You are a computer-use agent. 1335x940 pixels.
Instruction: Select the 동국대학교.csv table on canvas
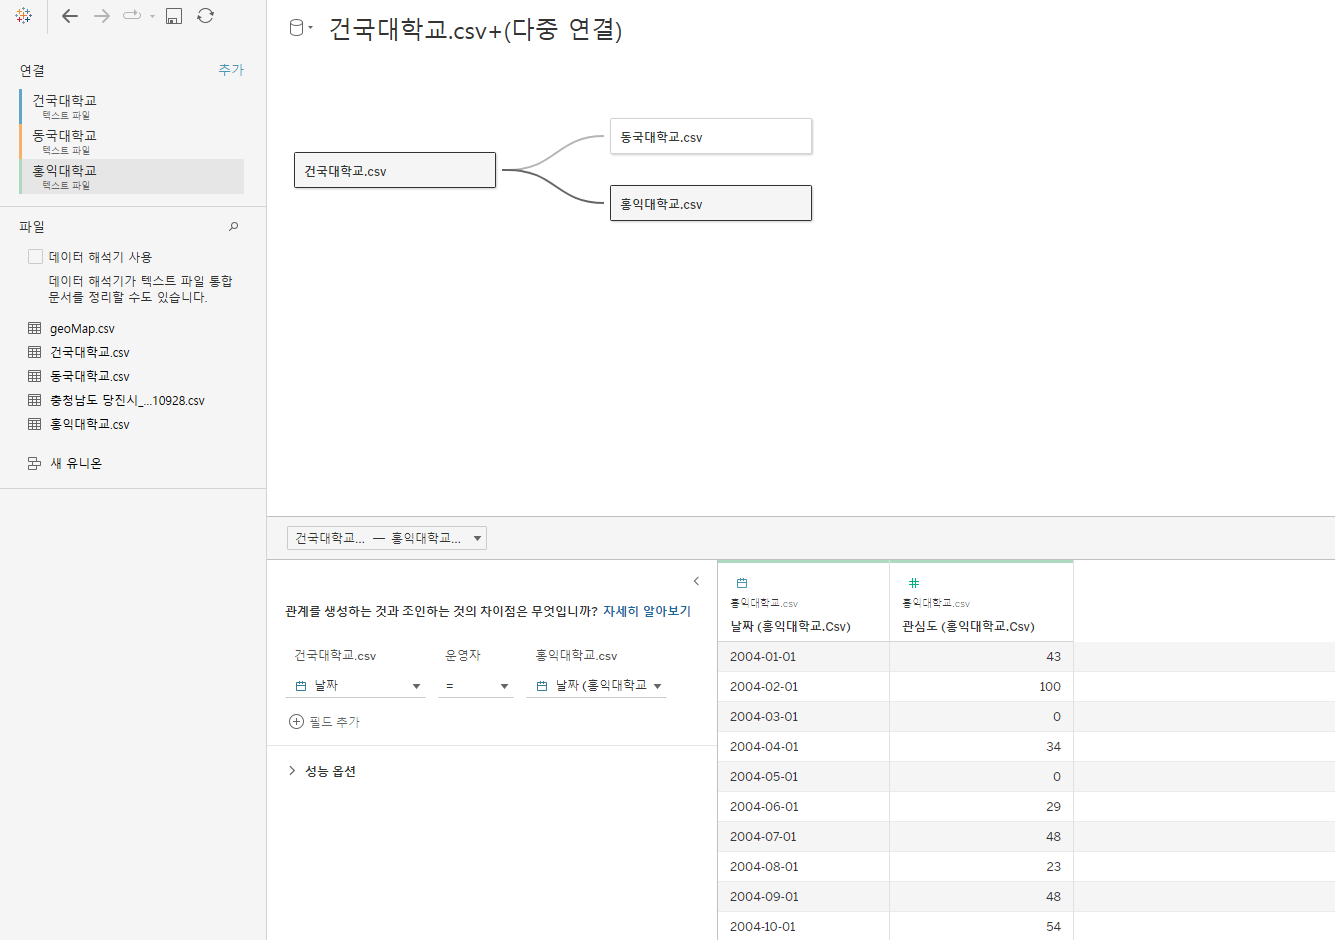(711, 136)
